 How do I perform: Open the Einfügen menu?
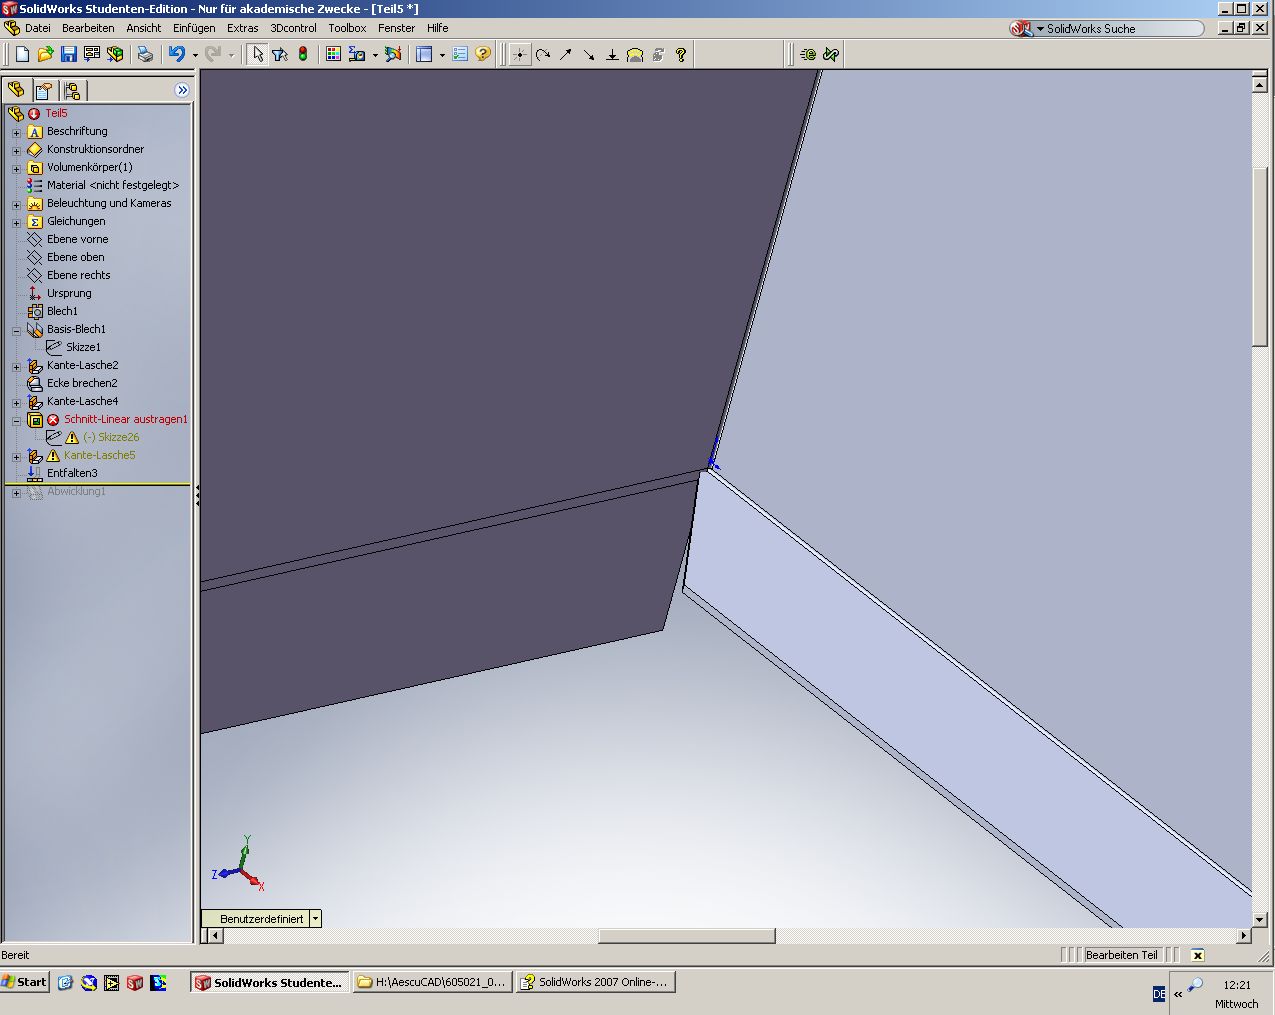[x=193, y=28]
